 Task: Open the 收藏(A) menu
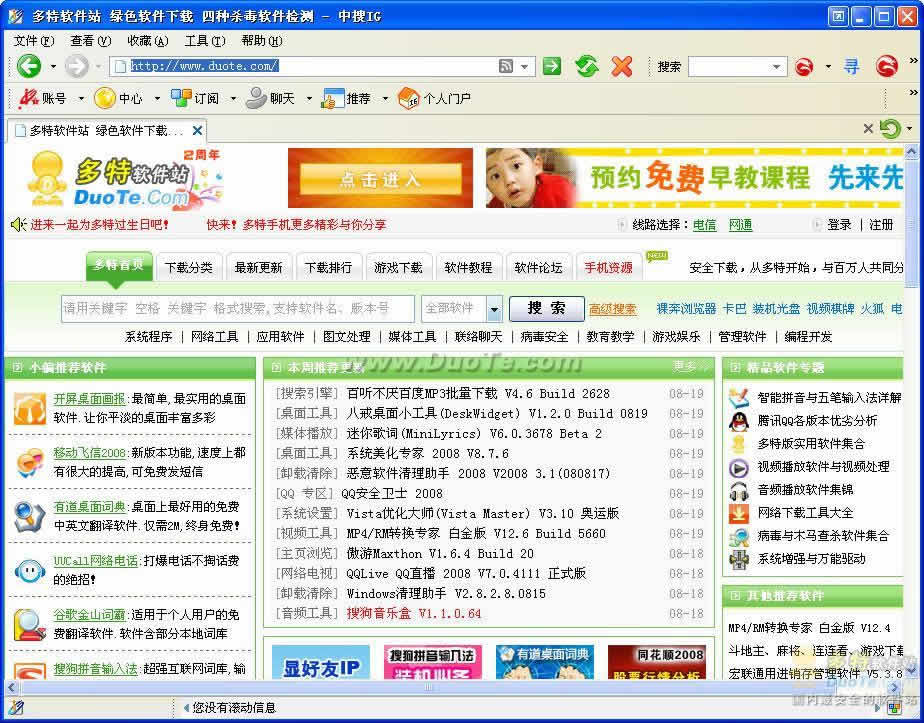pos(148,41)
